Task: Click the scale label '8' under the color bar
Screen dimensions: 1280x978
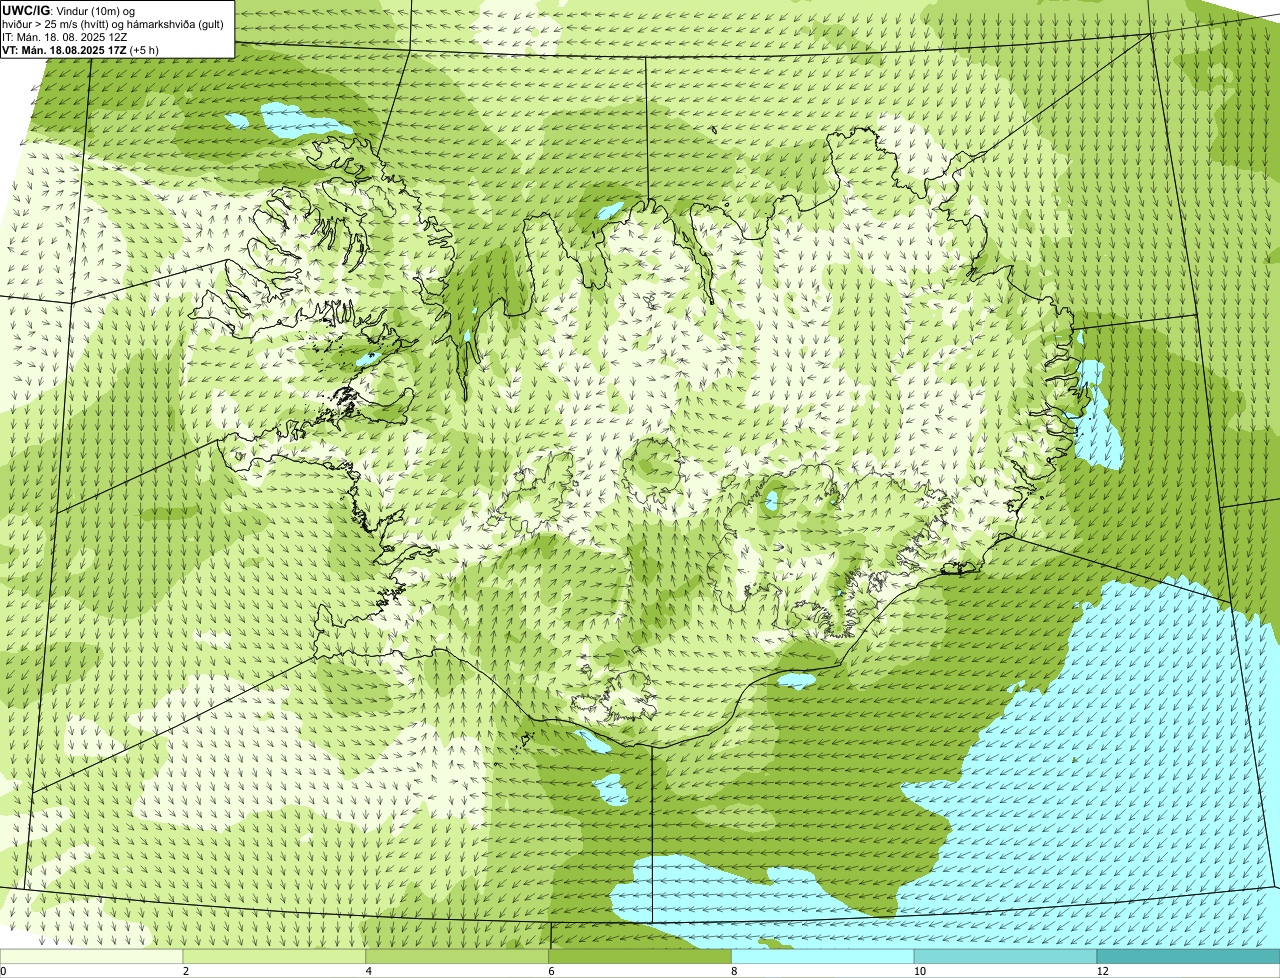Action: [x=735, y=971]
